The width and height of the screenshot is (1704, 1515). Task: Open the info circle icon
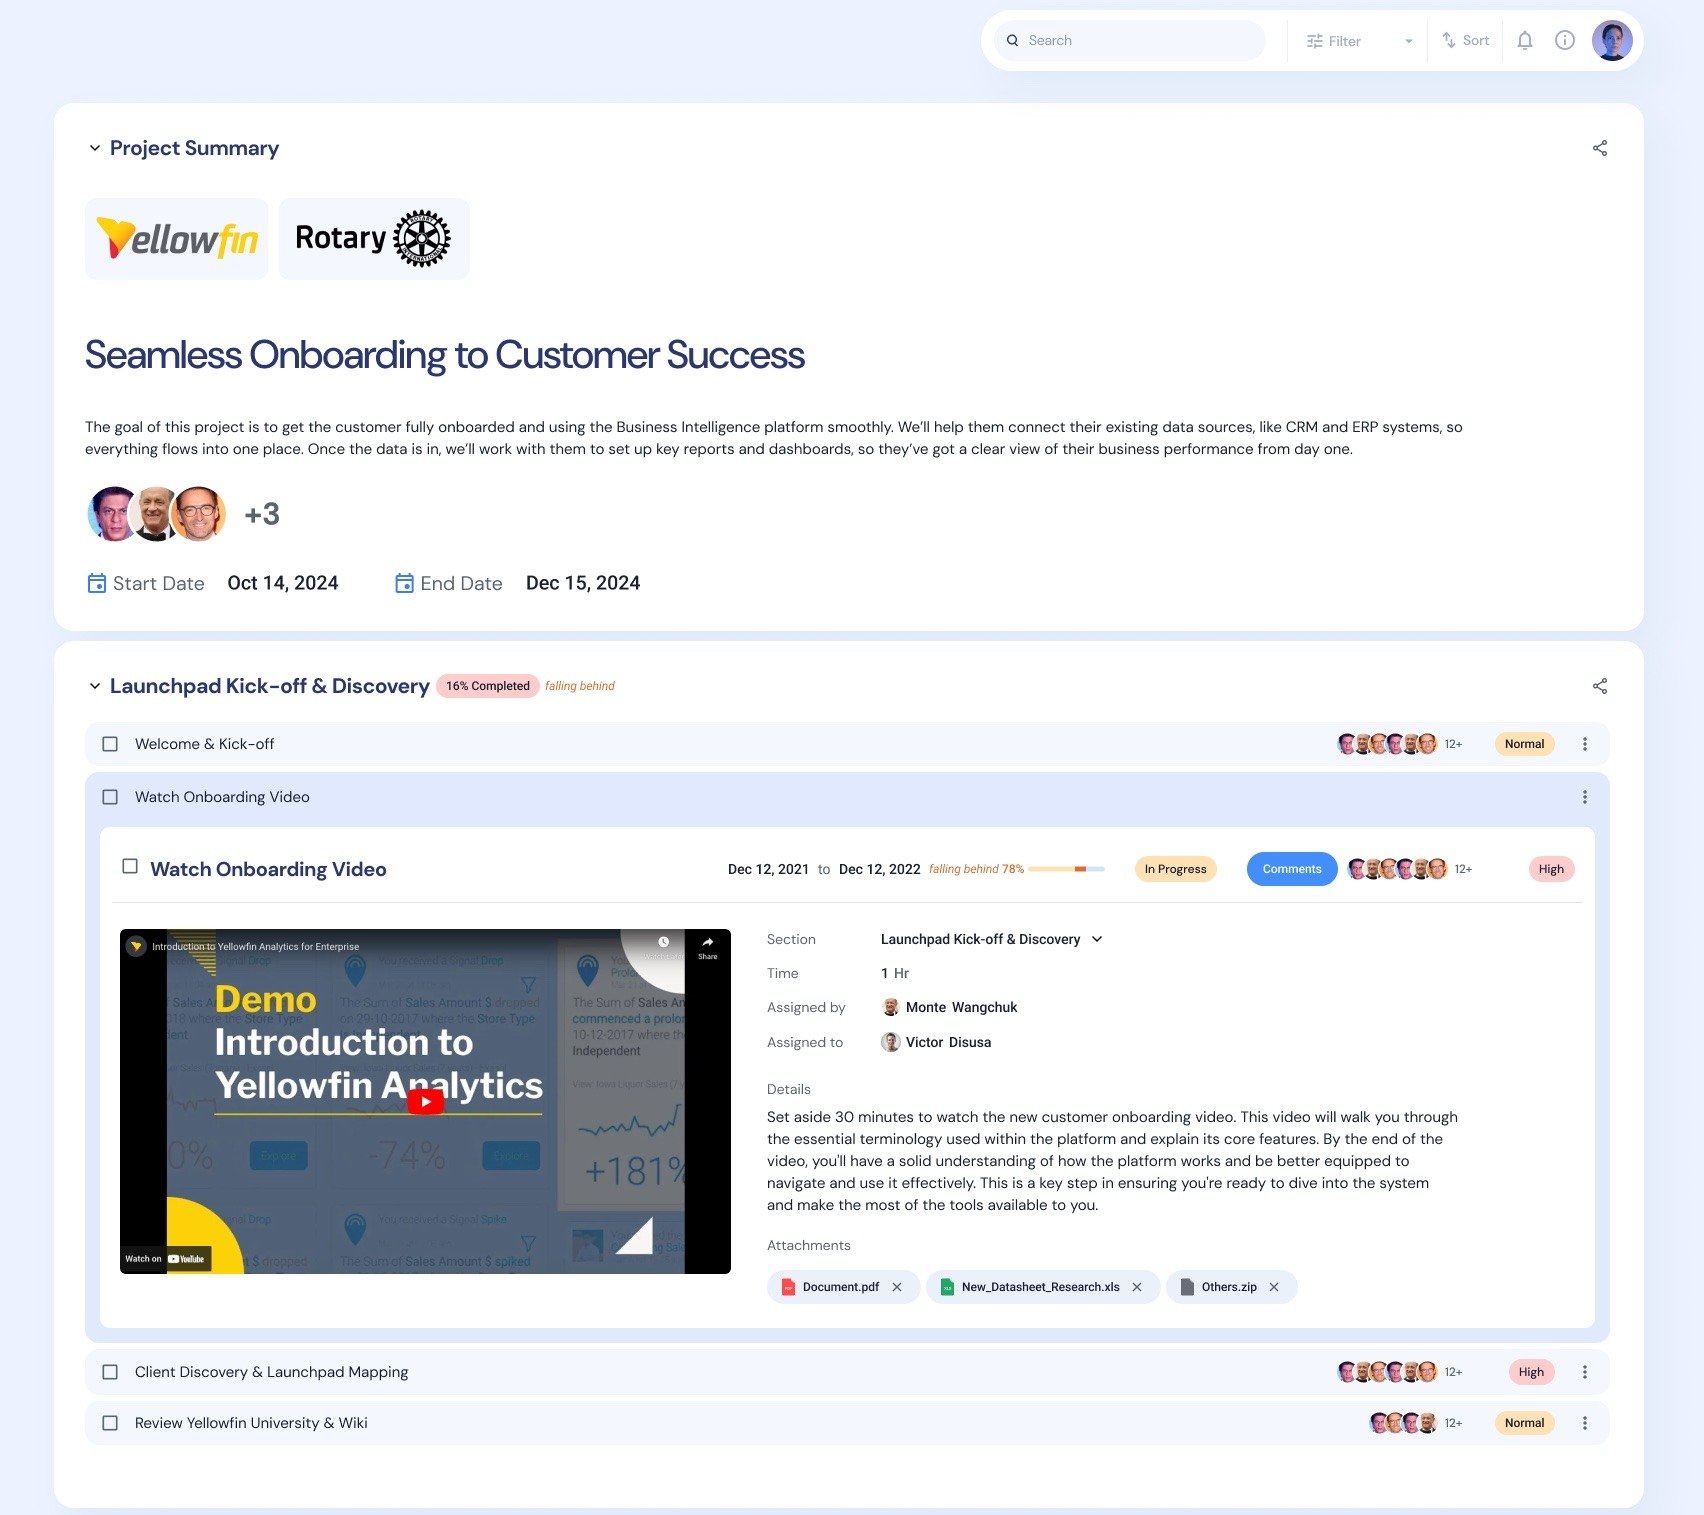[x=1565, y=40]
